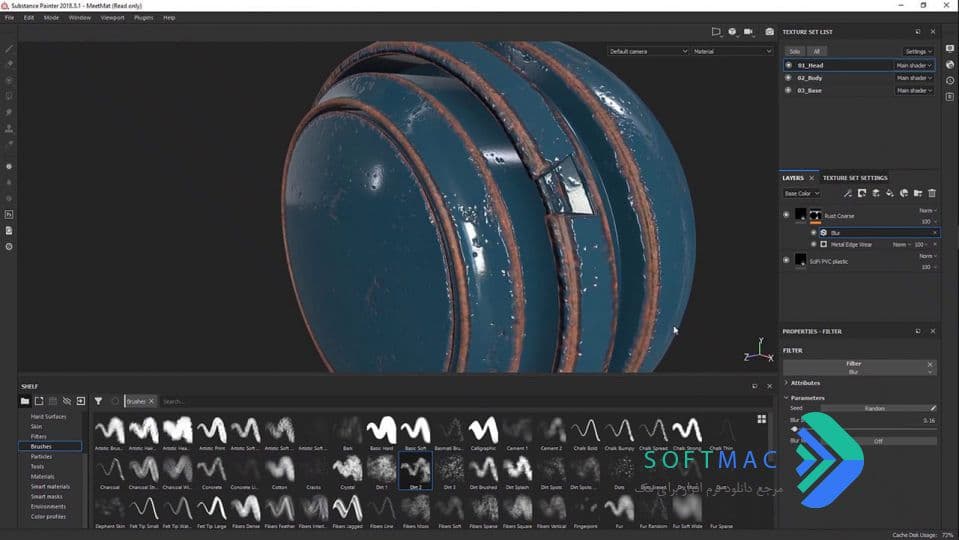Click the video camera icon above viewport
Image resolution: width=959 pixels, height=540 pixels.
click(x=749, y=32)
